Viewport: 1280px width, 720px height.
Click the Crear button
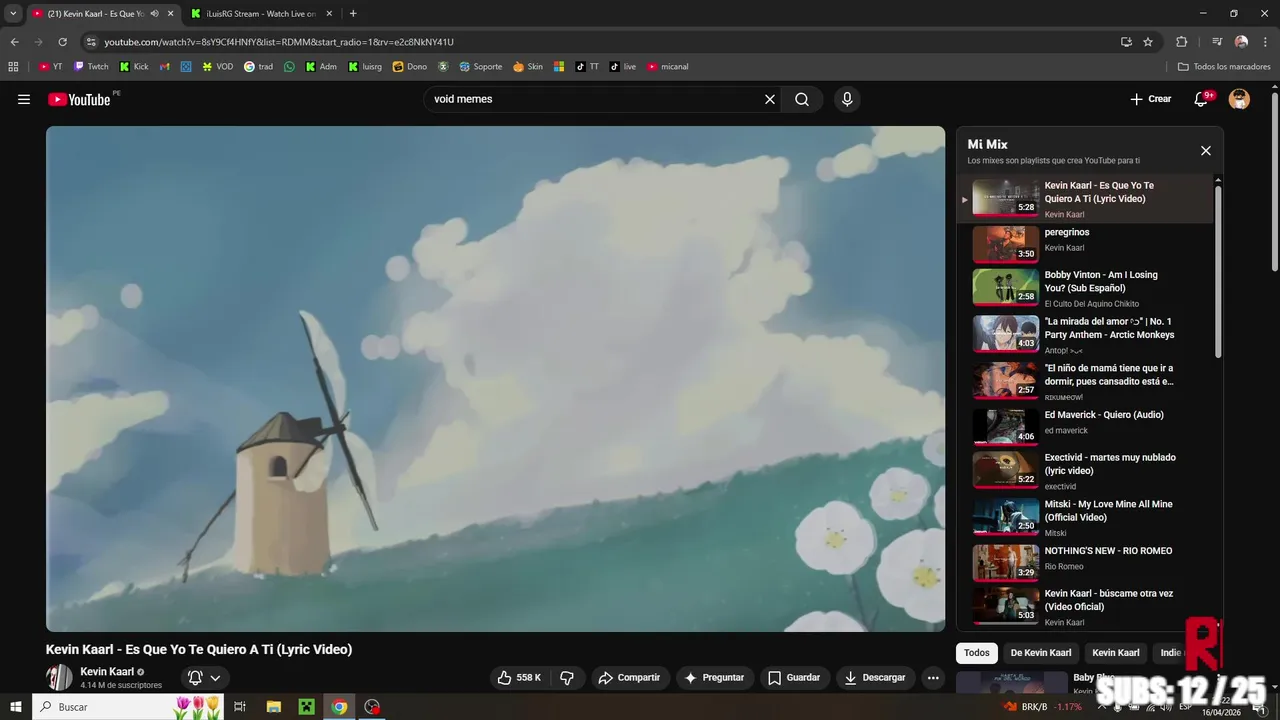1150,99
